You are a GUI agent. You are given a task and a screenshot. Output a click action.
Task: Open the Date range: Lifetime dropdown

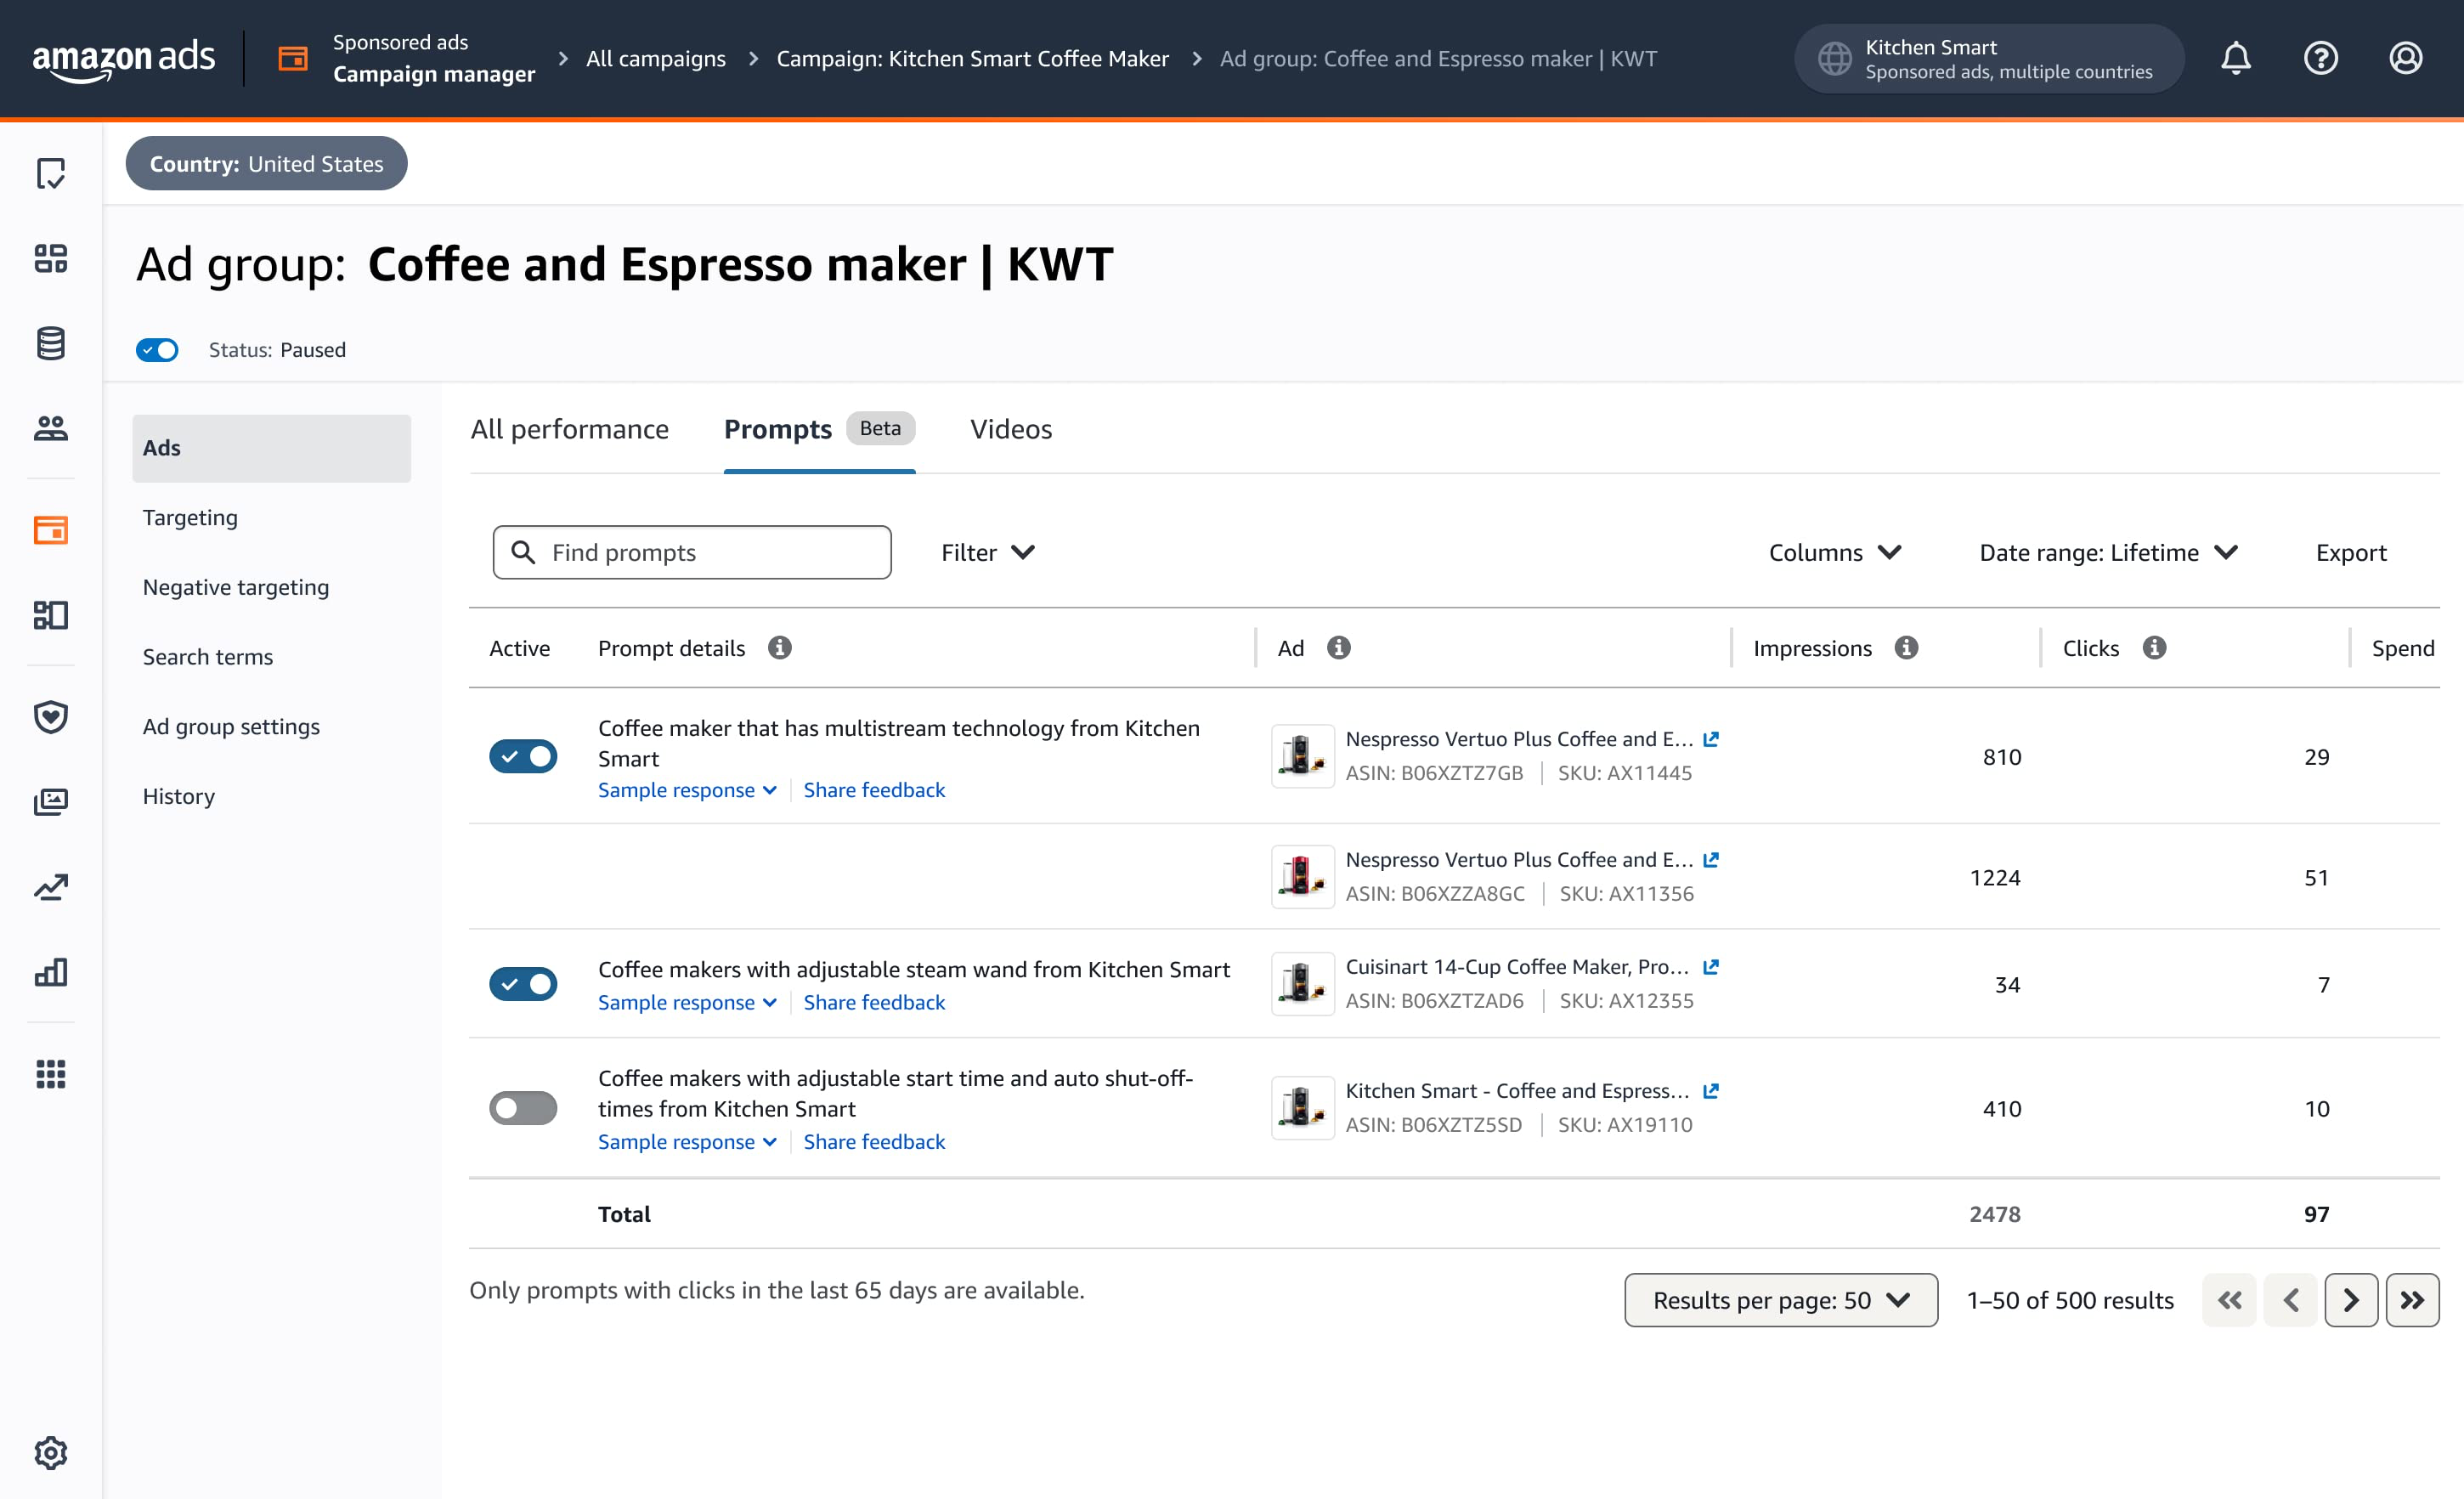point(2108,552)
